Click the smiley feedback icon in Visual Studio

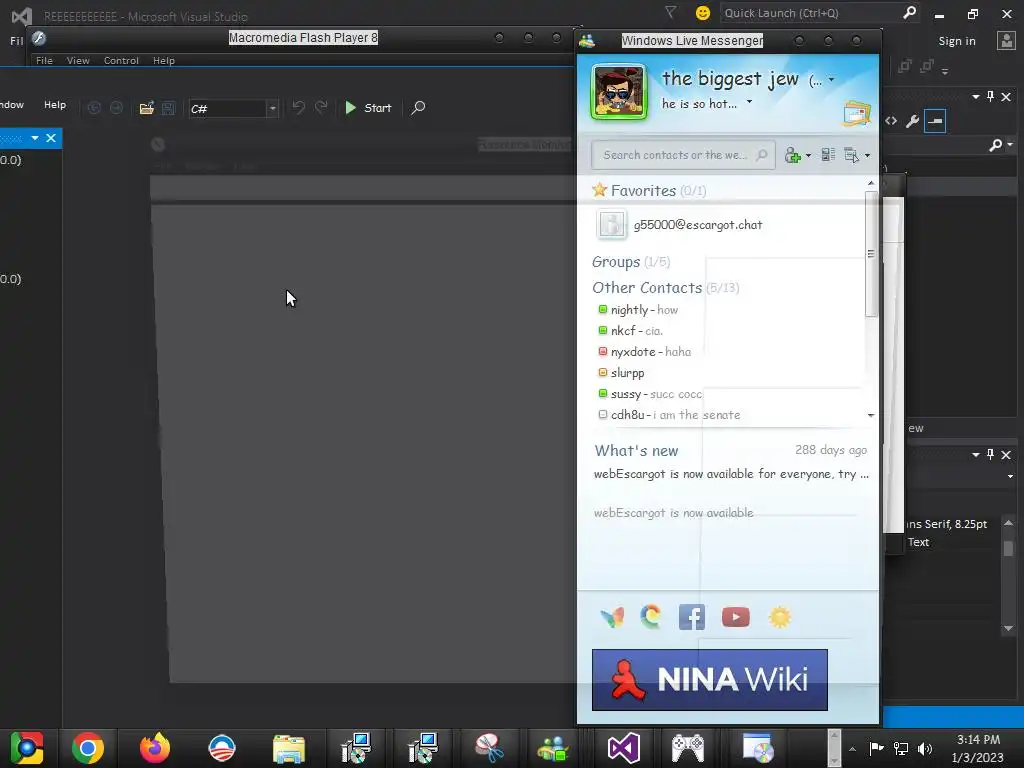point(703,13)
